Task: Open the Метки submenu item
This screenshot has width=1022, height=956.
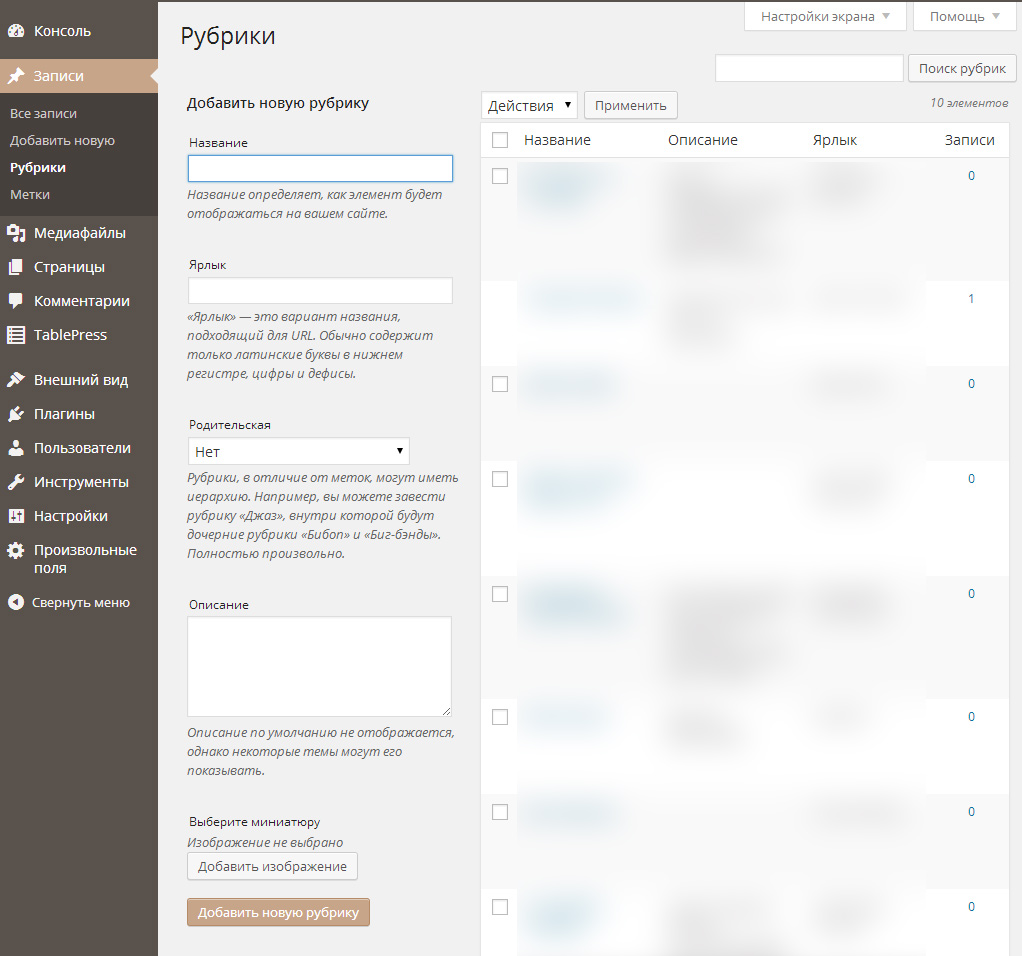Action: click(30, 194)
